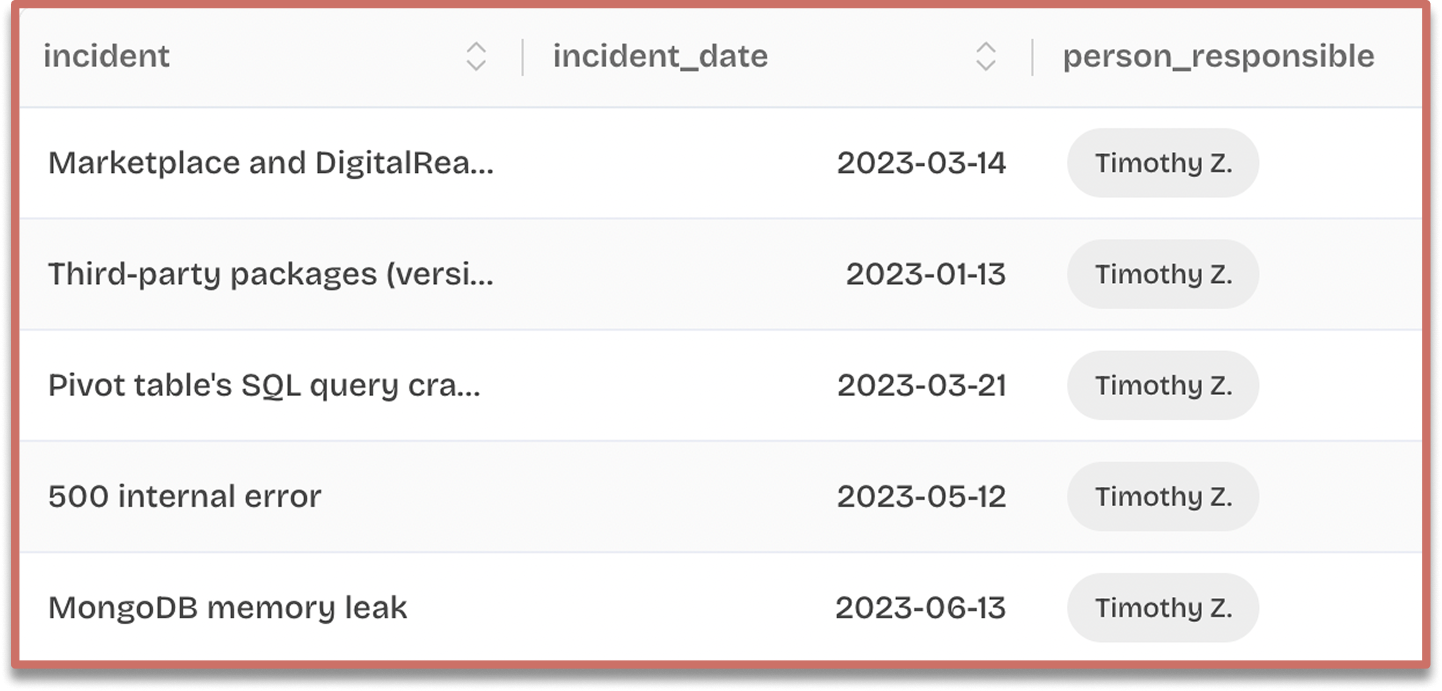Click sort icon in incident_date column header

coord(986,57)
